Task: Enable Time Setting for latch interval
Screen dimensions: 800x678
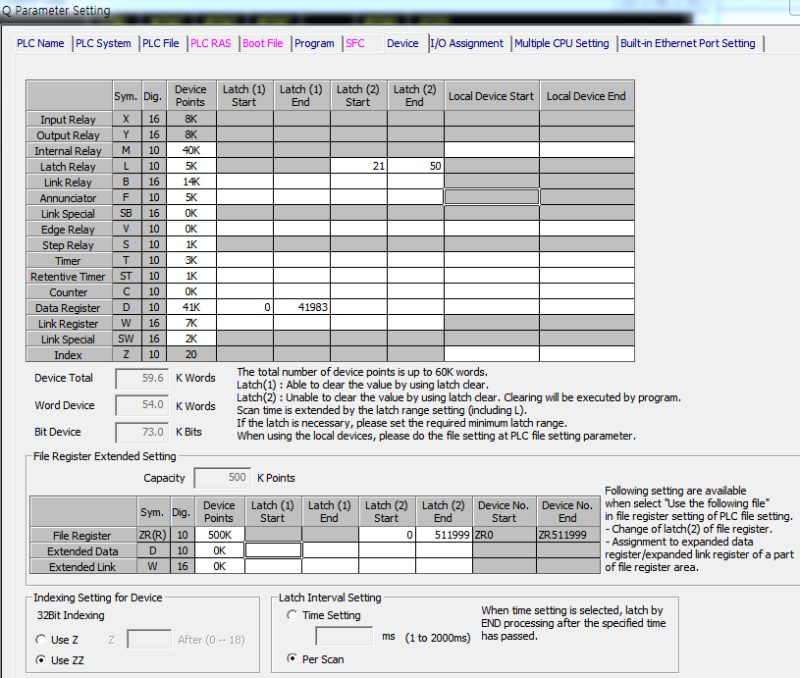Action: tap(293, 615)
